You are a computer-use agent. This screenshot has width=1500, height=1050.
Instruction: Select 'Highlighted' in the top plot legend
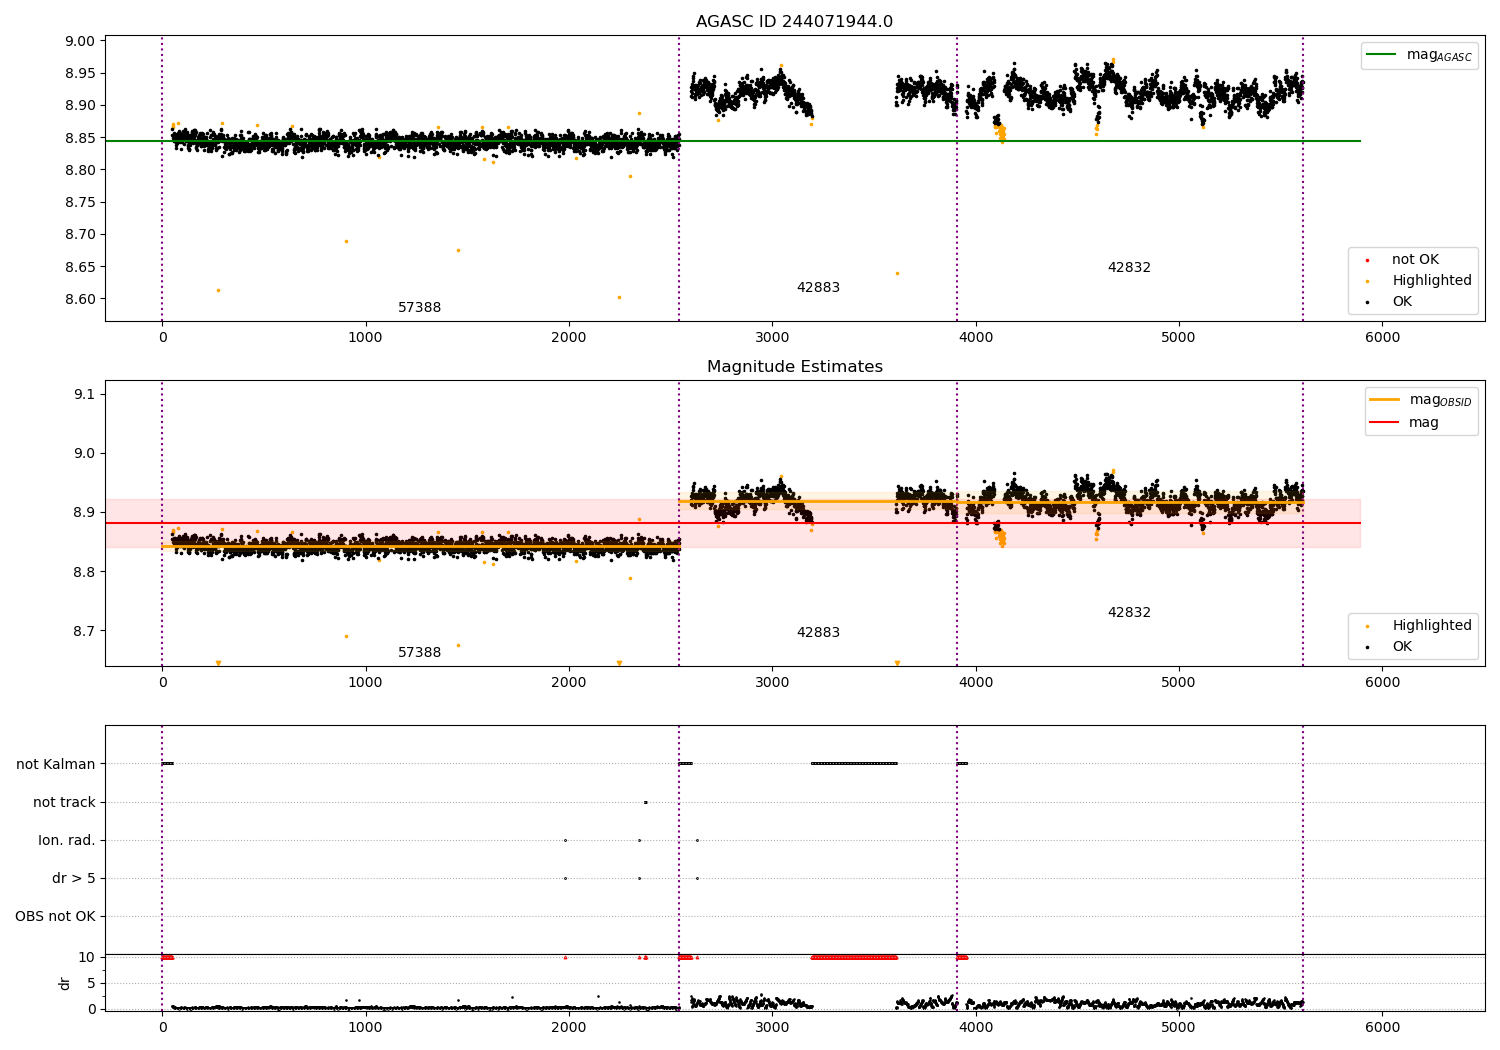click(1432, 281)
